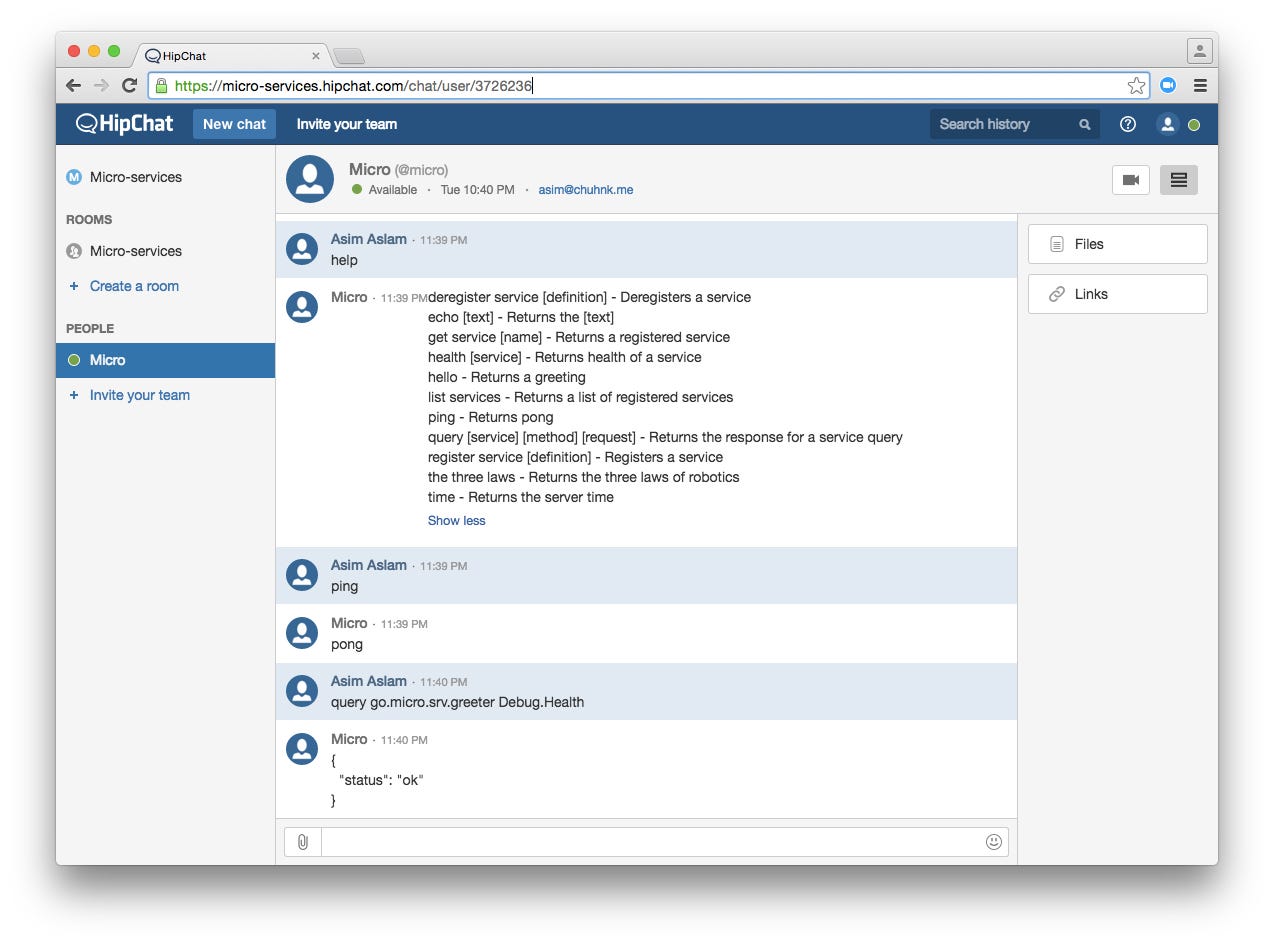Open the Links panel
The height and width of the screenshot is (945, 1274).
click(x=1118, y=294)
